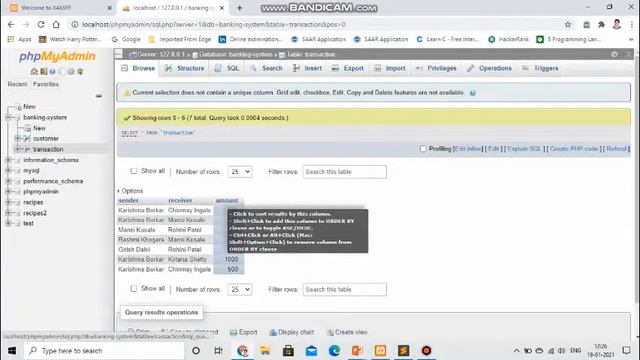Click bottom Filter rows search field

click(344, 289)
